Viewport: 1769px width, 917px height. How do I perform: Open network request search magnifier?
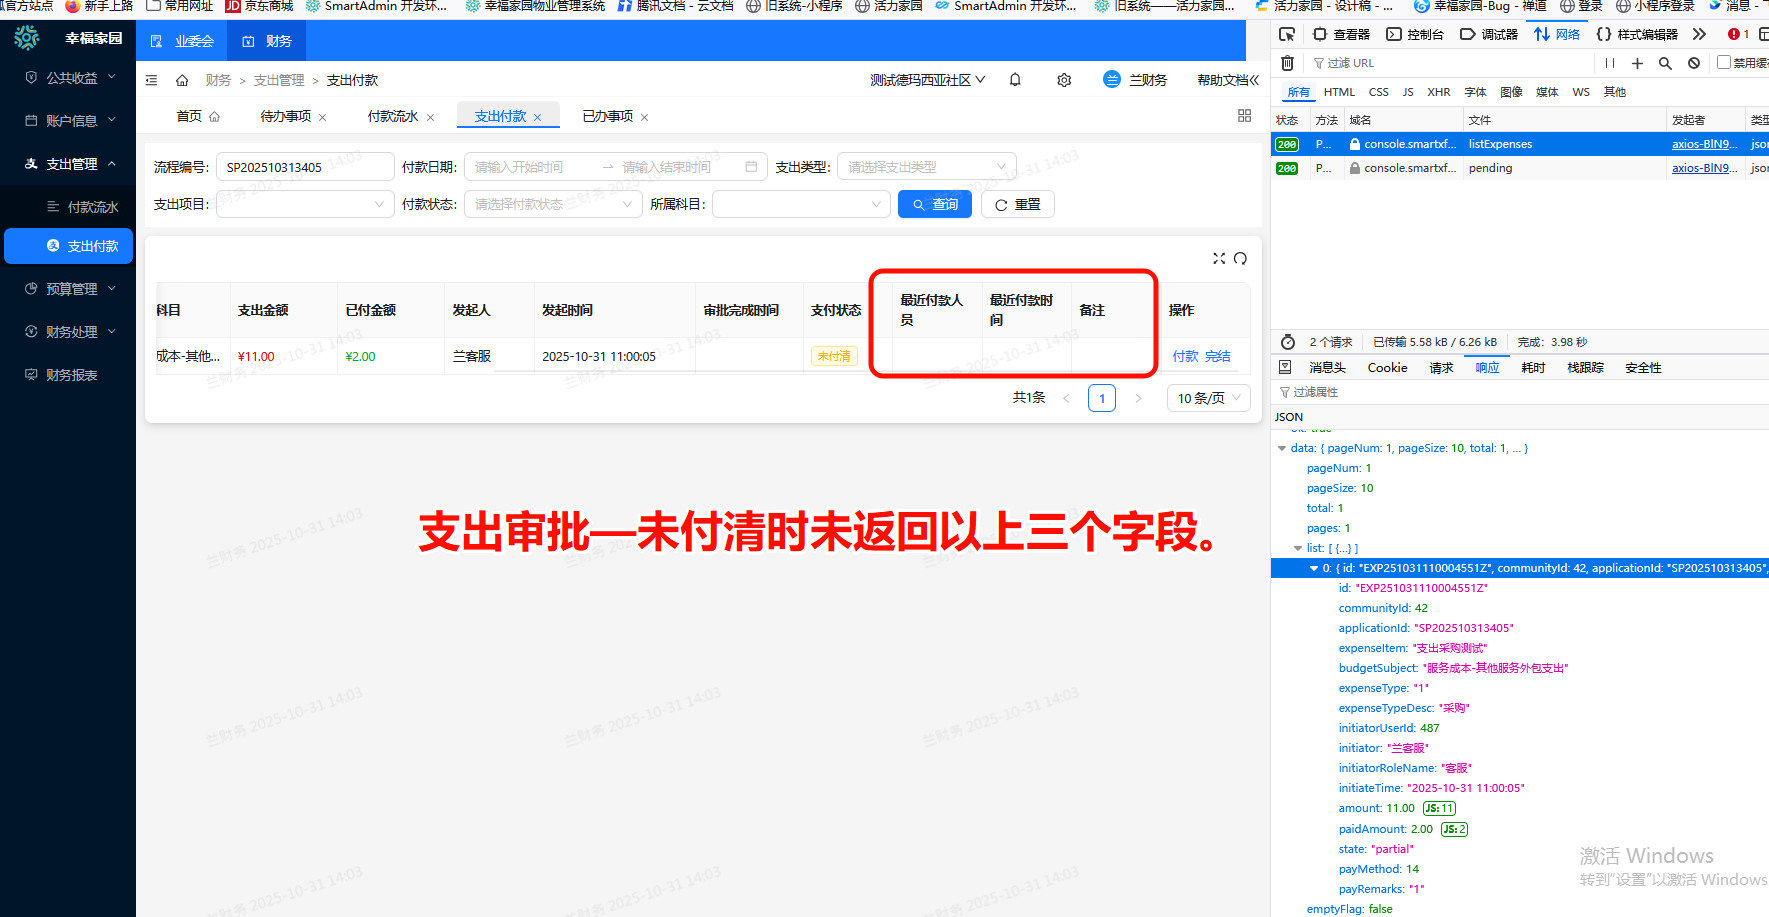pos(1666,63)
